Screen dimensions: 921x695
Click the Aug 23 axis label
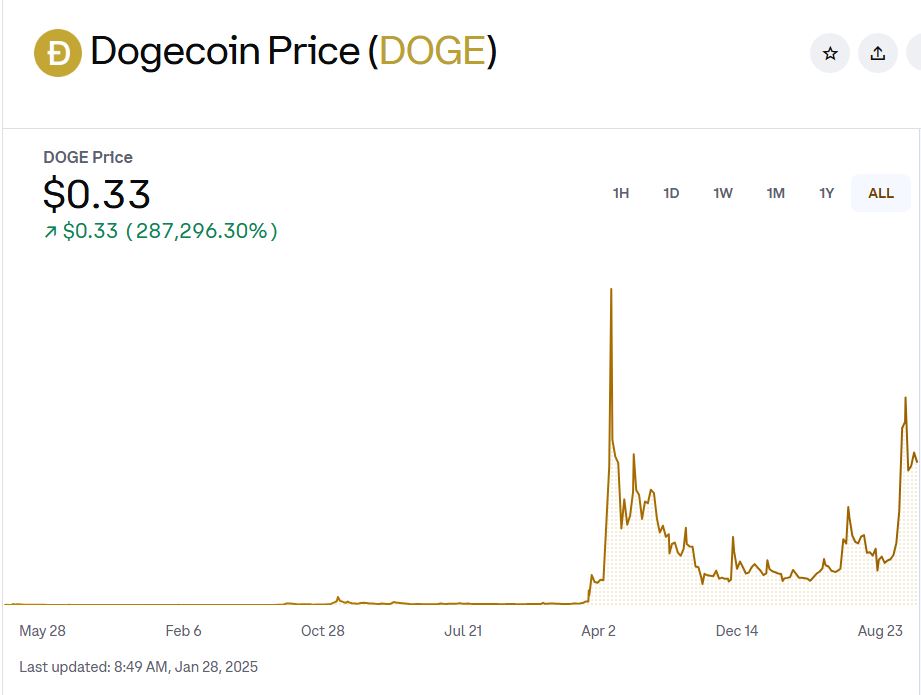click(880, 631)
